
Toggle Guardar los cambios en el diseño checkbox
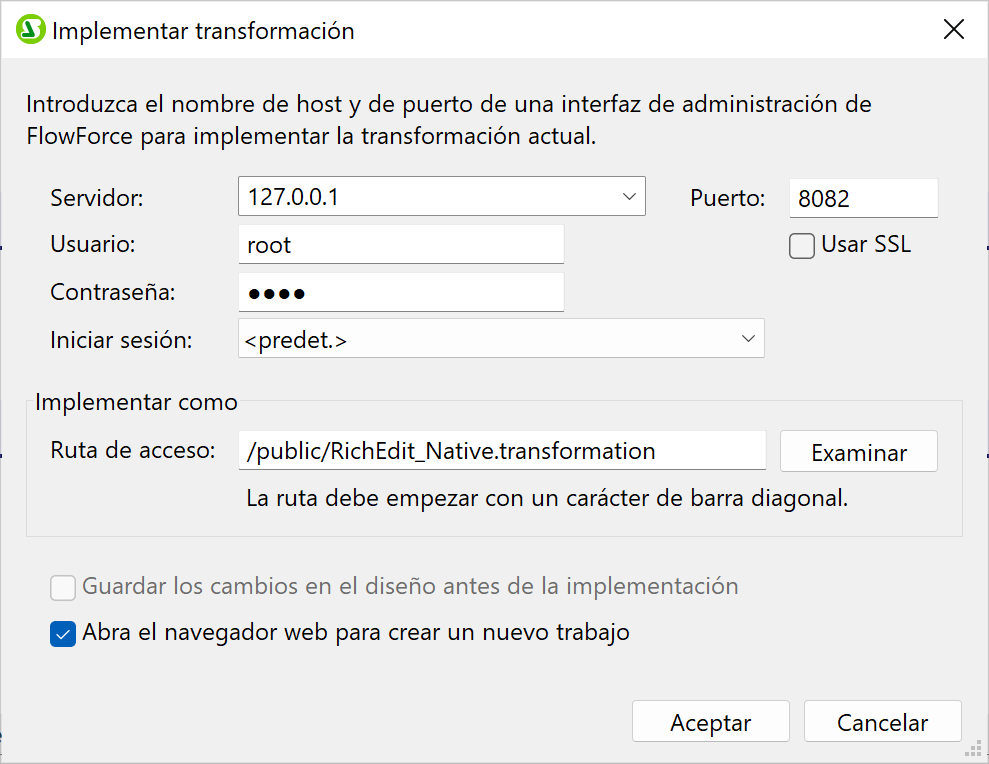[63, 587]
